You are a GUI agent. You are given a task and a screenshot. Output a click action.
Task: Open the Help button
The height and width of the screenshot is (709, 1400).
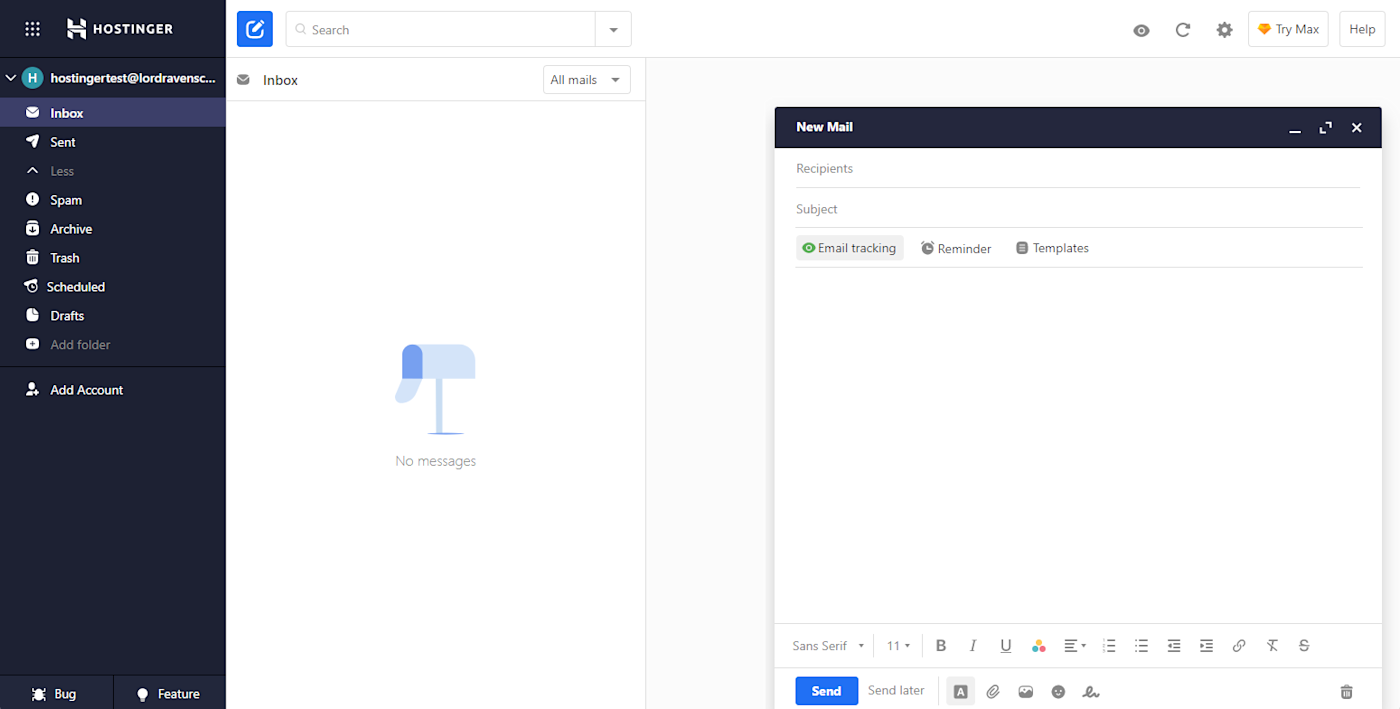pos(1362,29)
